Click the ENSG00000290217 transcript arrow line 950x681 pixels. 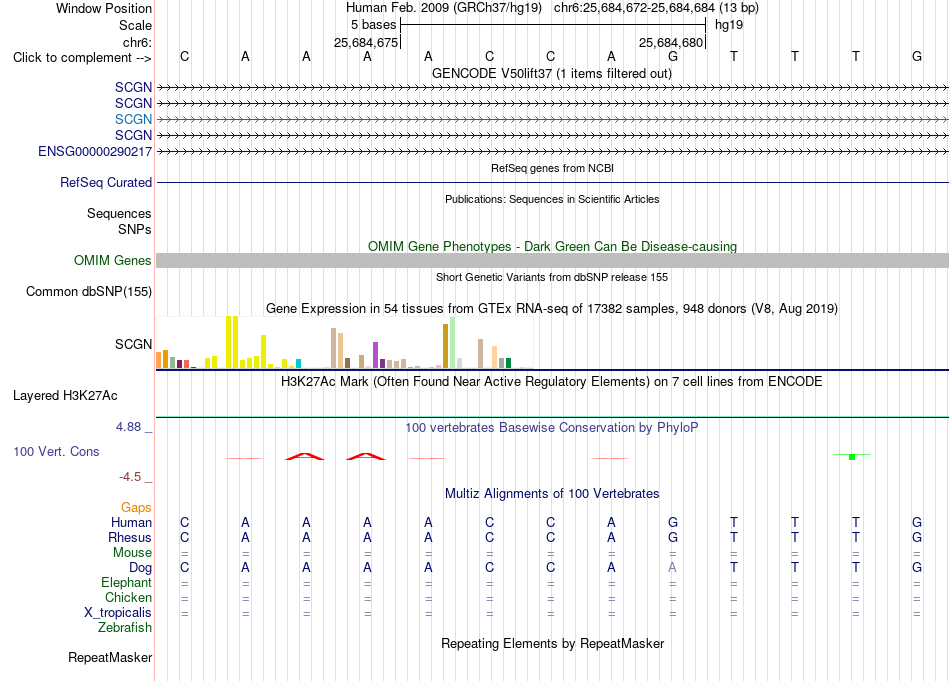tap(552, 151)
